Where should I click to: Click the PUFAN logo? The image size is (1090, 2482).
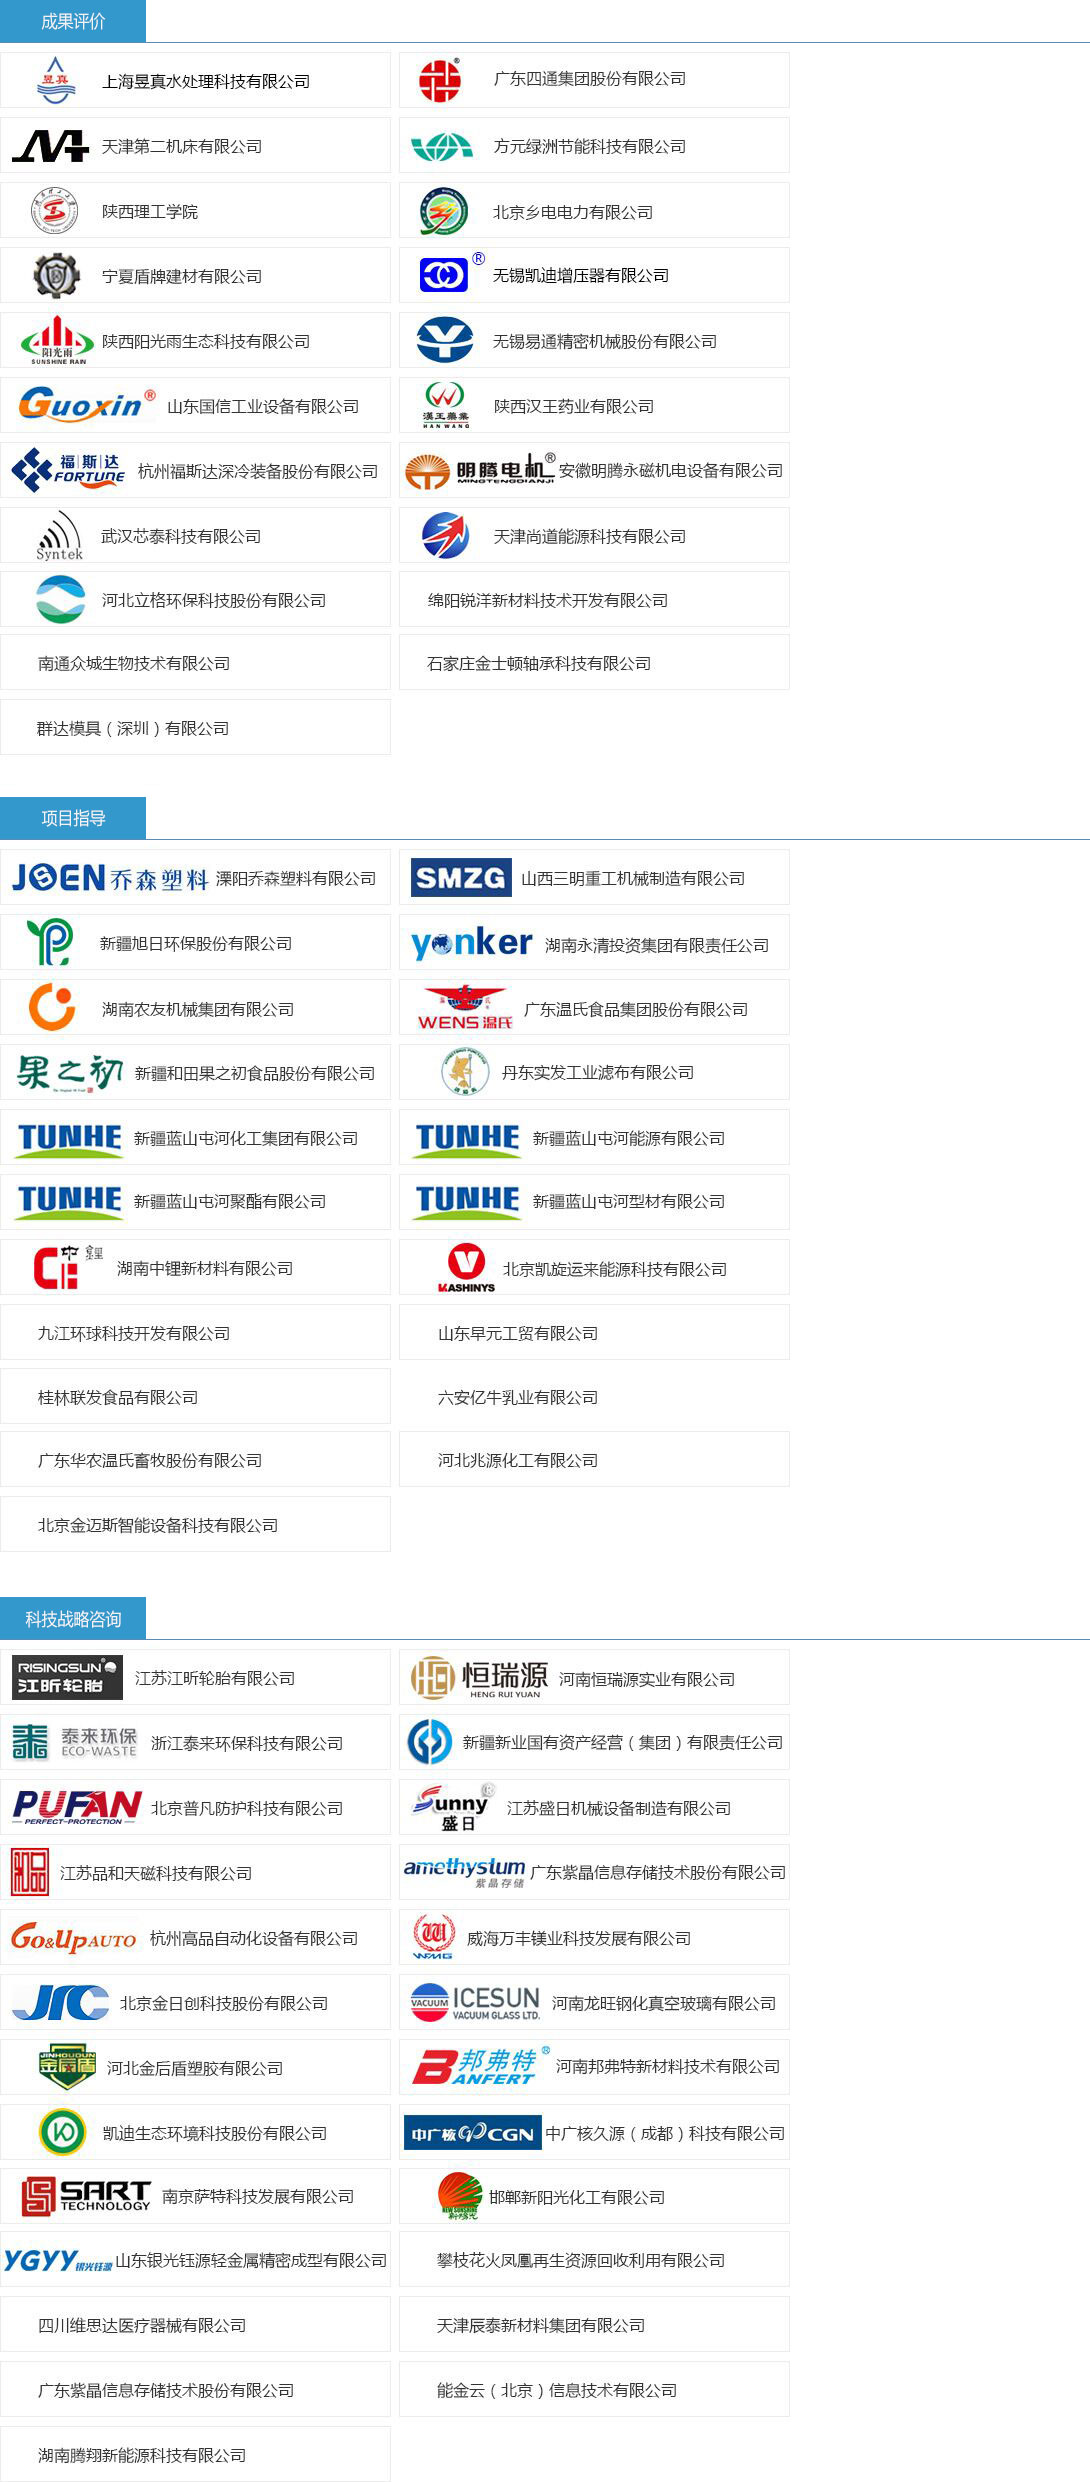point(77,1807)
